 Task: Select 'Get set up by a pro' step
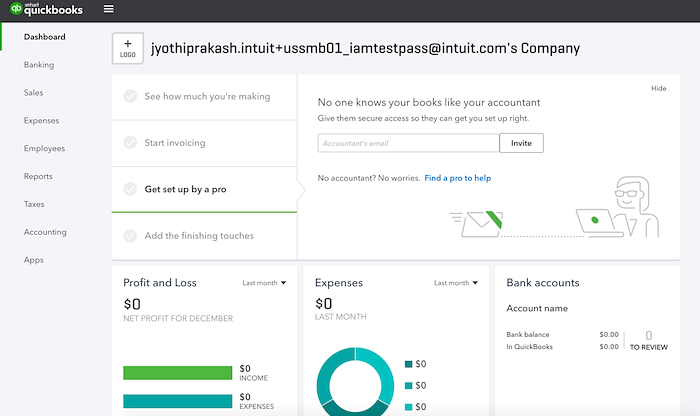pos(204,189)
